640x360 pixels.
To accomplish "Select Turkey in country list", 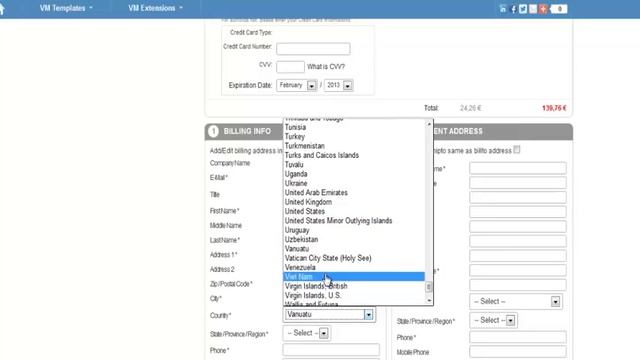I will pos(354,137).
